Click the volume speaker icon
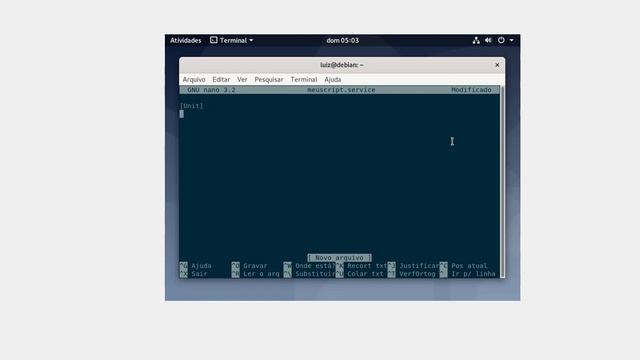 tap(488, 40)
